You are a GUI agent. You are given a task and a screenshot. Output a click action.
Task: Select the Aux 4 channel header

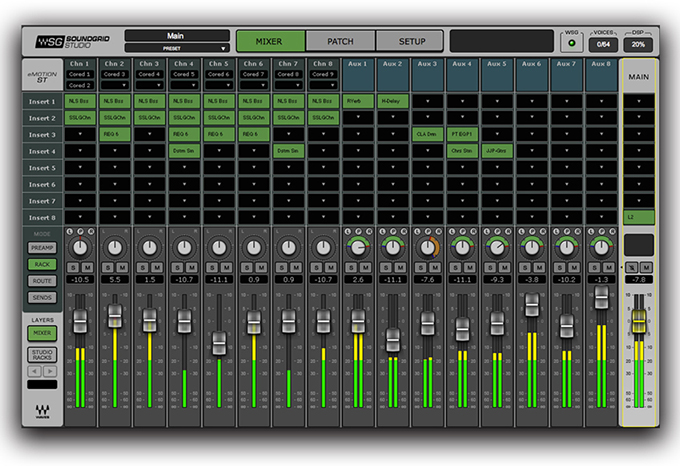pos(462,75)
